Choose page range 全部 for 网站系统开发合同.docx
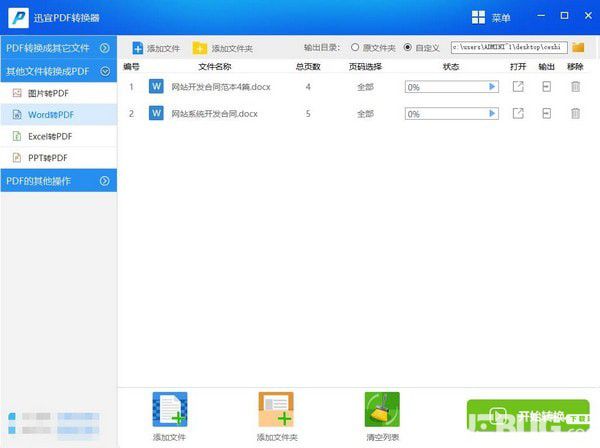600x448 pixels. tap(365, 114)
